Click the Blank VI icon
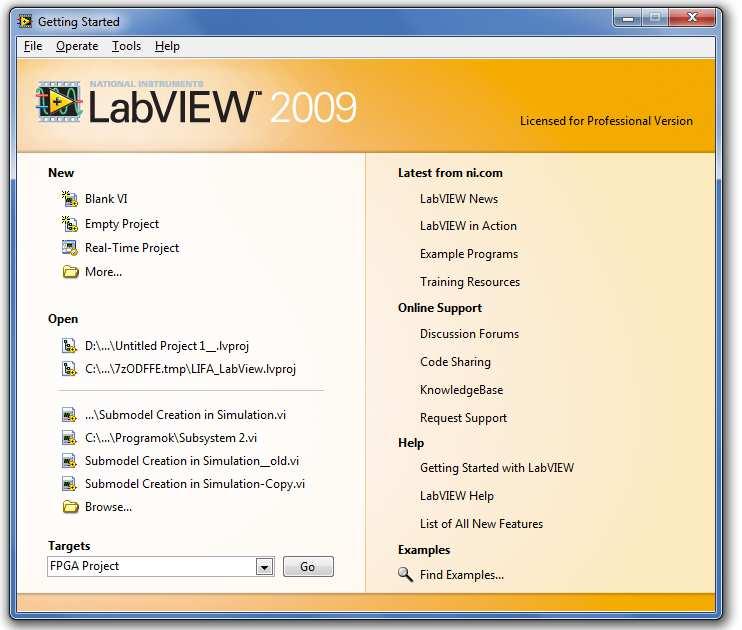 (70, 199)
